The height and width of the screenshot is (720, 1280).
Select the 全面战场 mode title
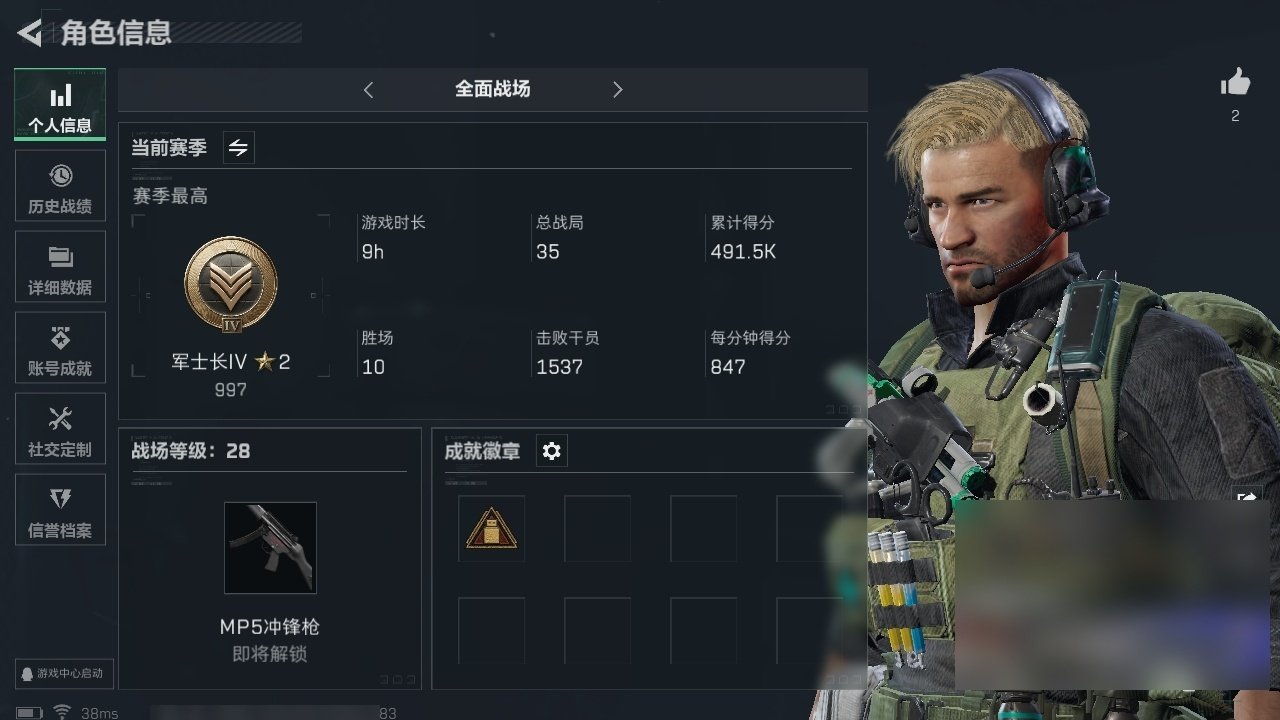pyautogui.click(x=492, y=89)
